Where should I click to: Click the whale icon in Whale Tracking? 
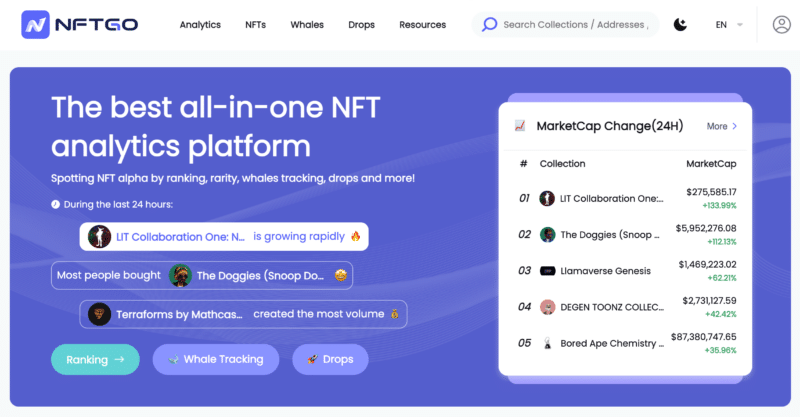point(173,359)
